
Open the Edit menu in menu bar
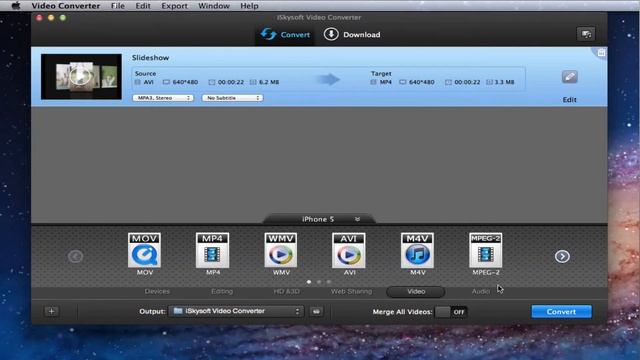[x=143, y=6]
